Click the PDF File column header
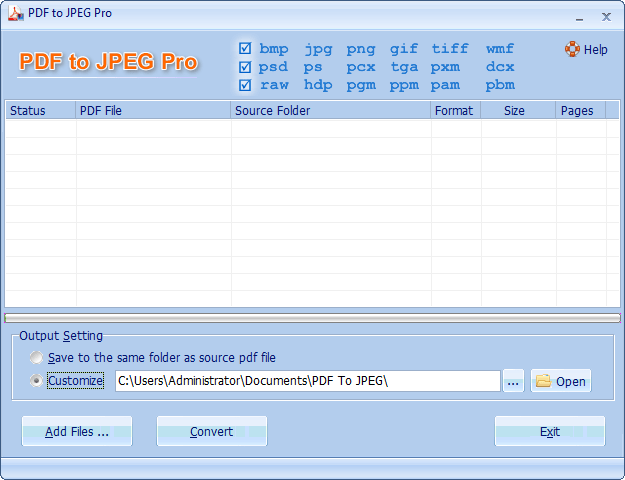Viewport: 625px width, 480px height. [153, 111]
